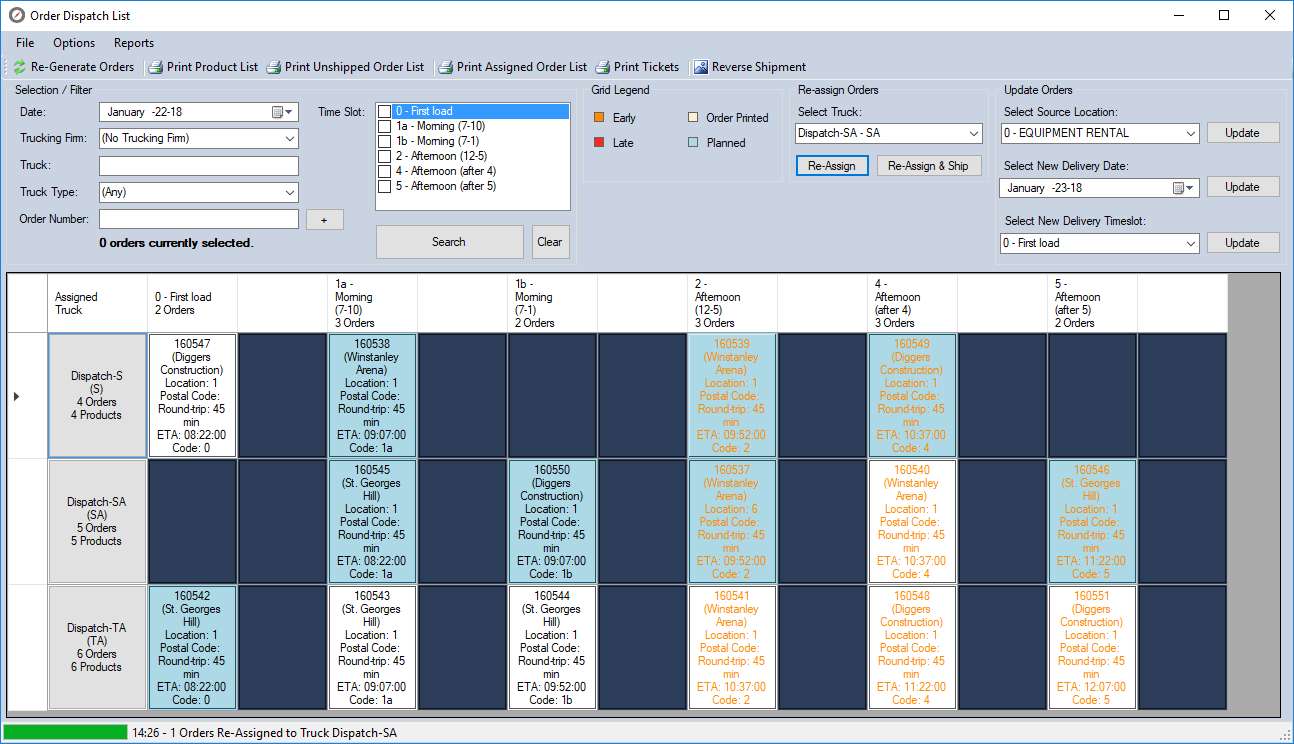Click the Print Unshipped Order List icon
The height and width of the screenshot is (744, 1294).
271,67
